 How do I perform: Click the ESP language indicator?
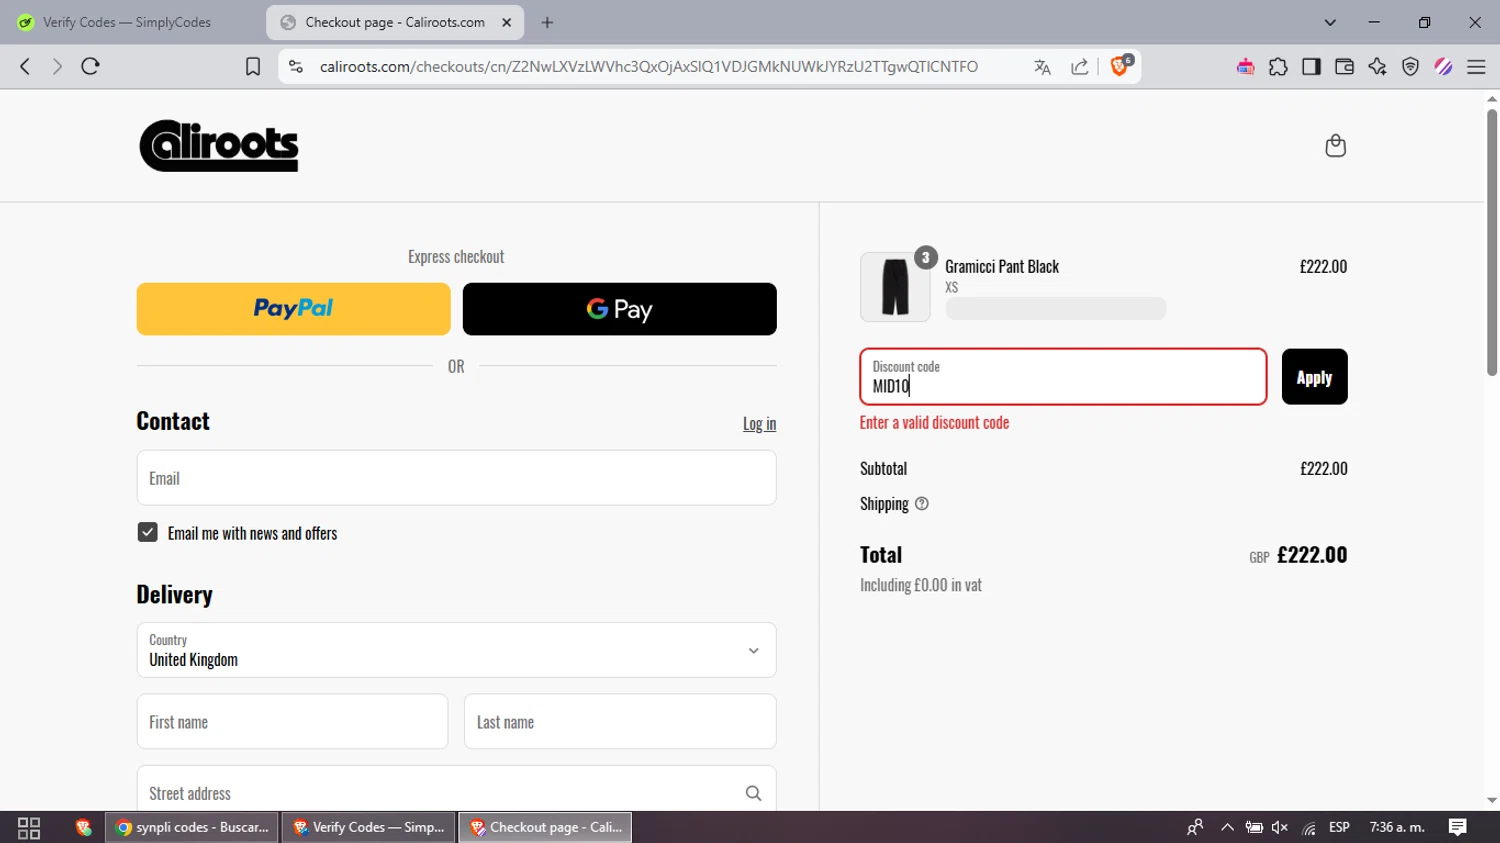pyautogui.click(x=1339, y=827)
